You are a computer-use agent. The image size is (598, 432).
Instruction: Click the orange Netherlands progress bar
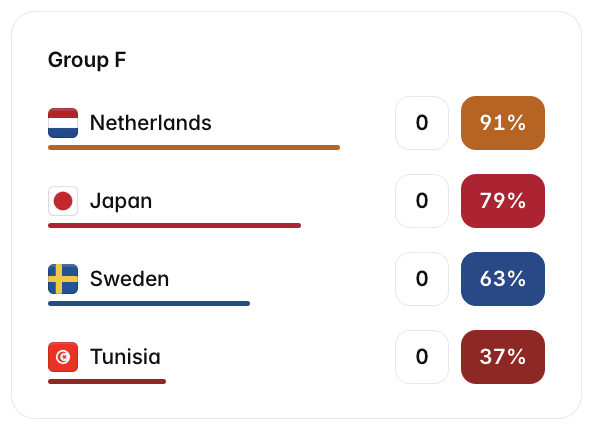point(194,148)
